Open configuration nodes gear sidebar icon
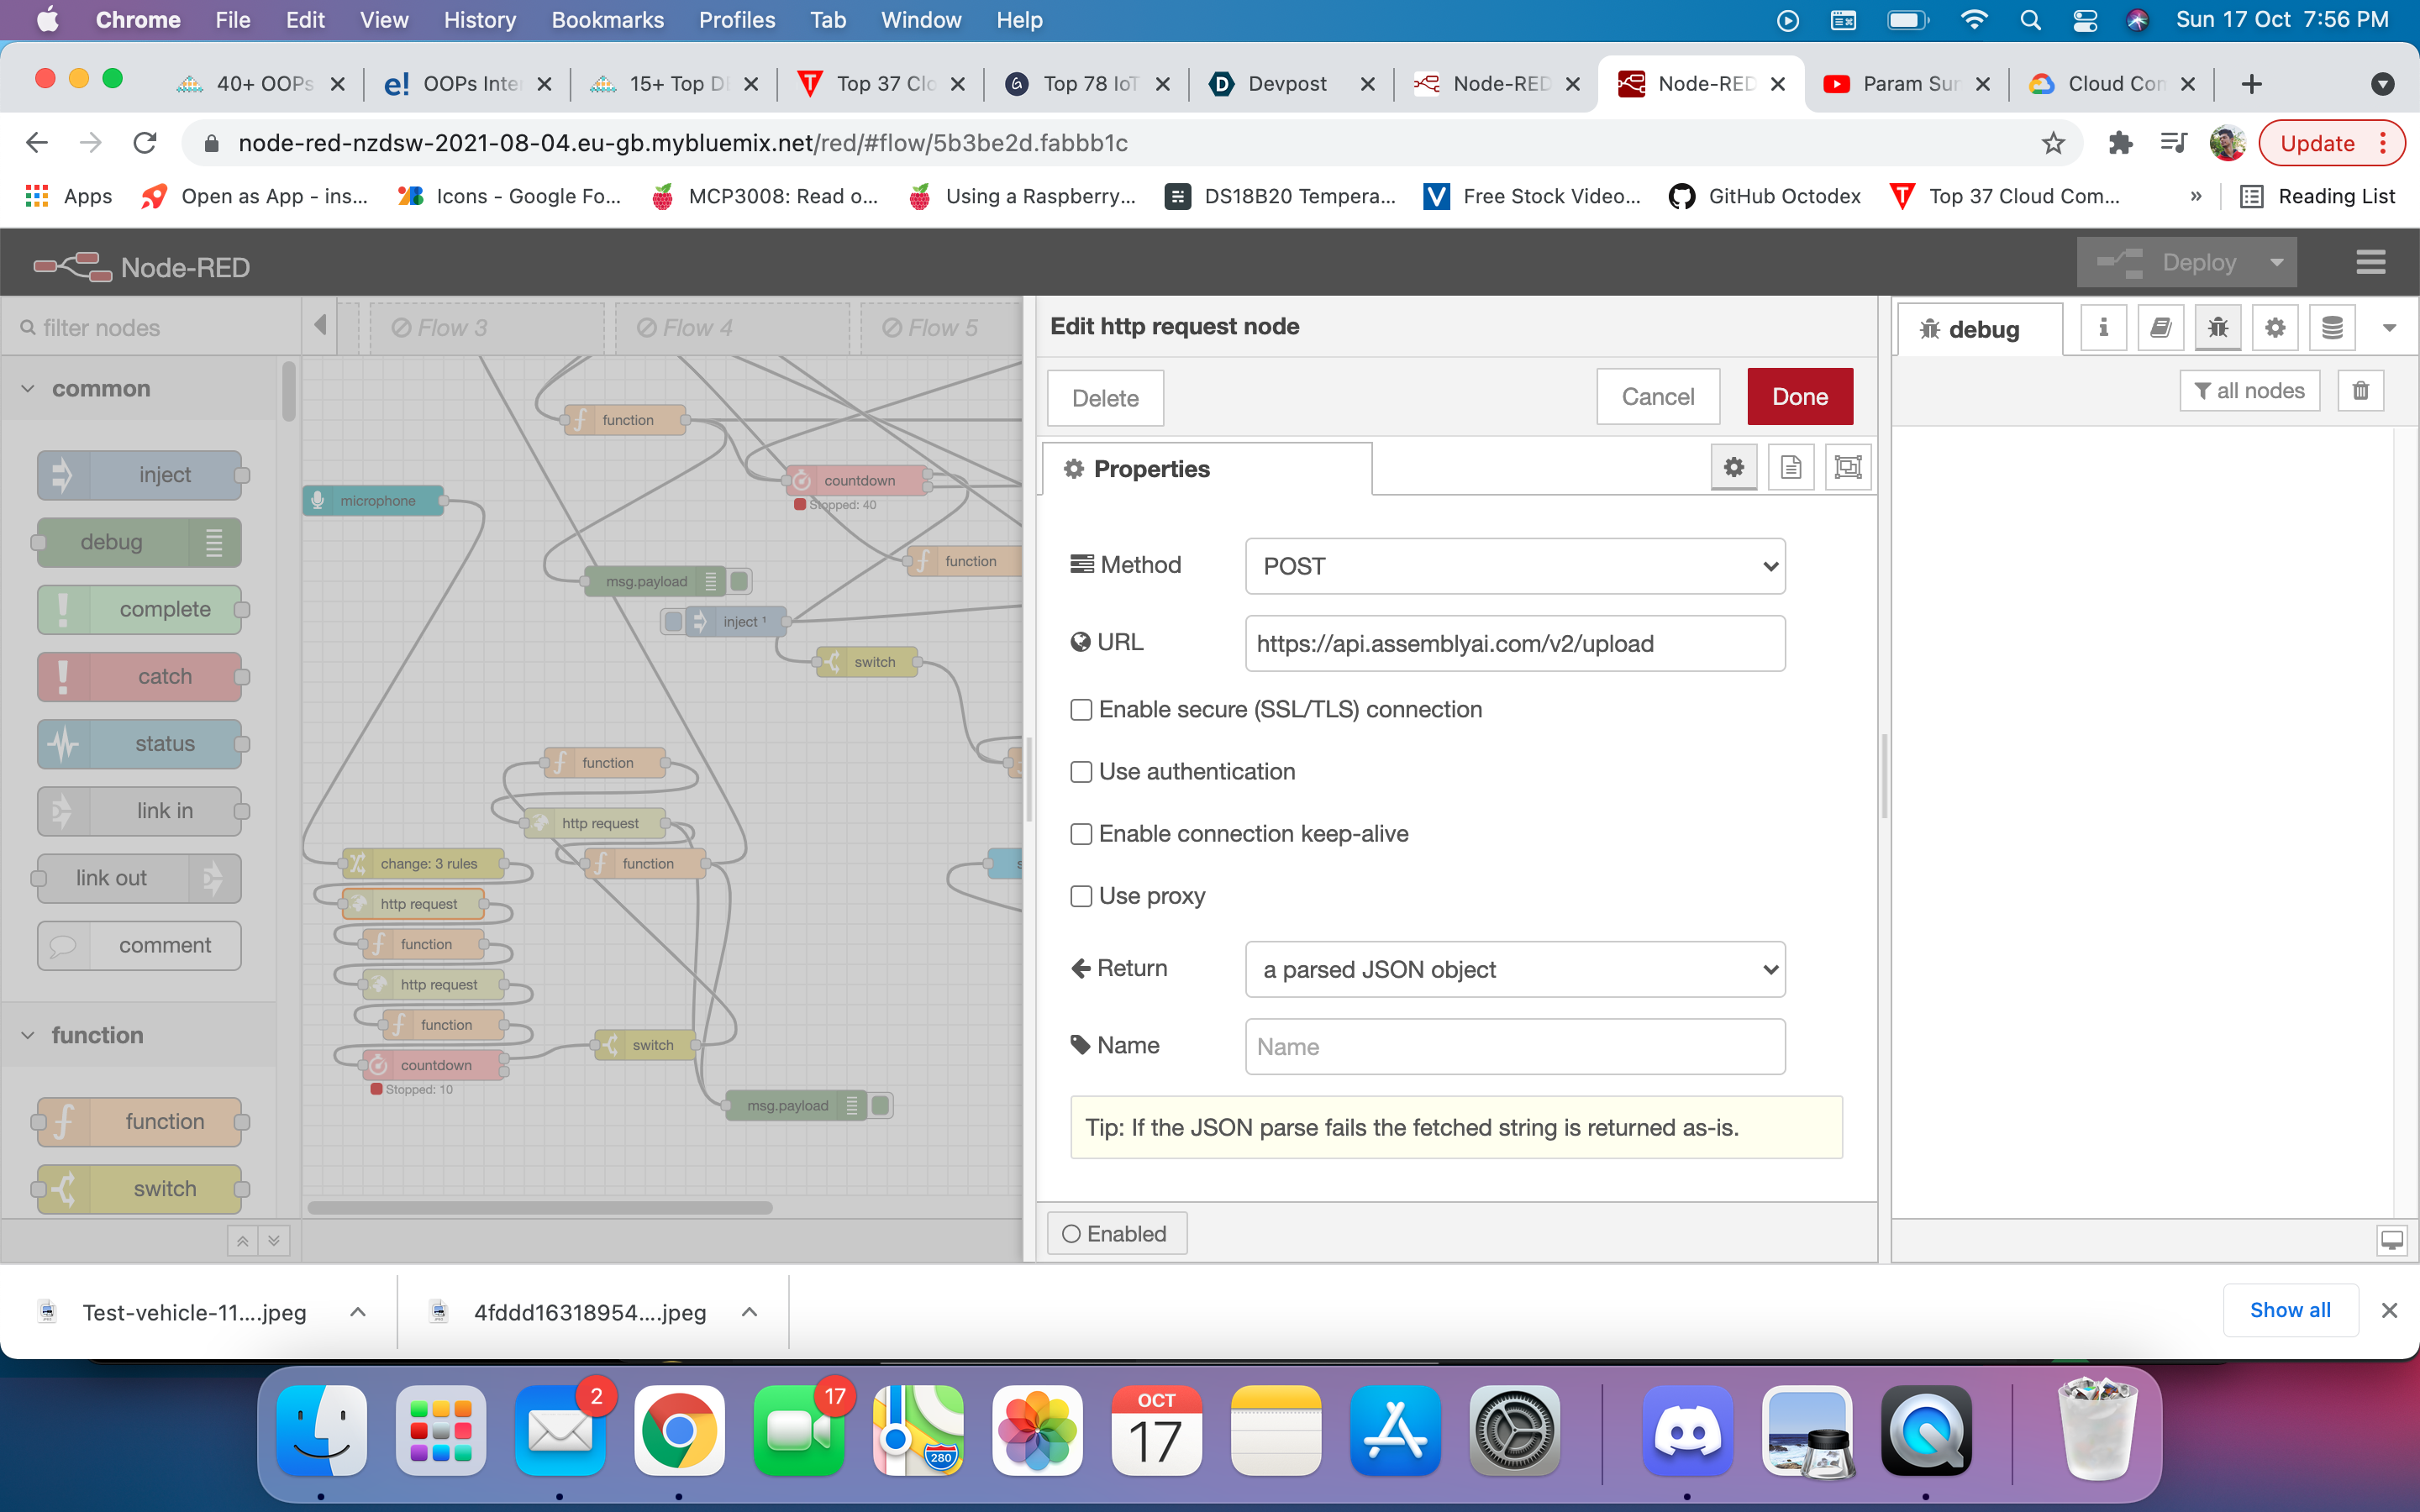This screenshot has width=2420, height=1512. [2275, 328]
